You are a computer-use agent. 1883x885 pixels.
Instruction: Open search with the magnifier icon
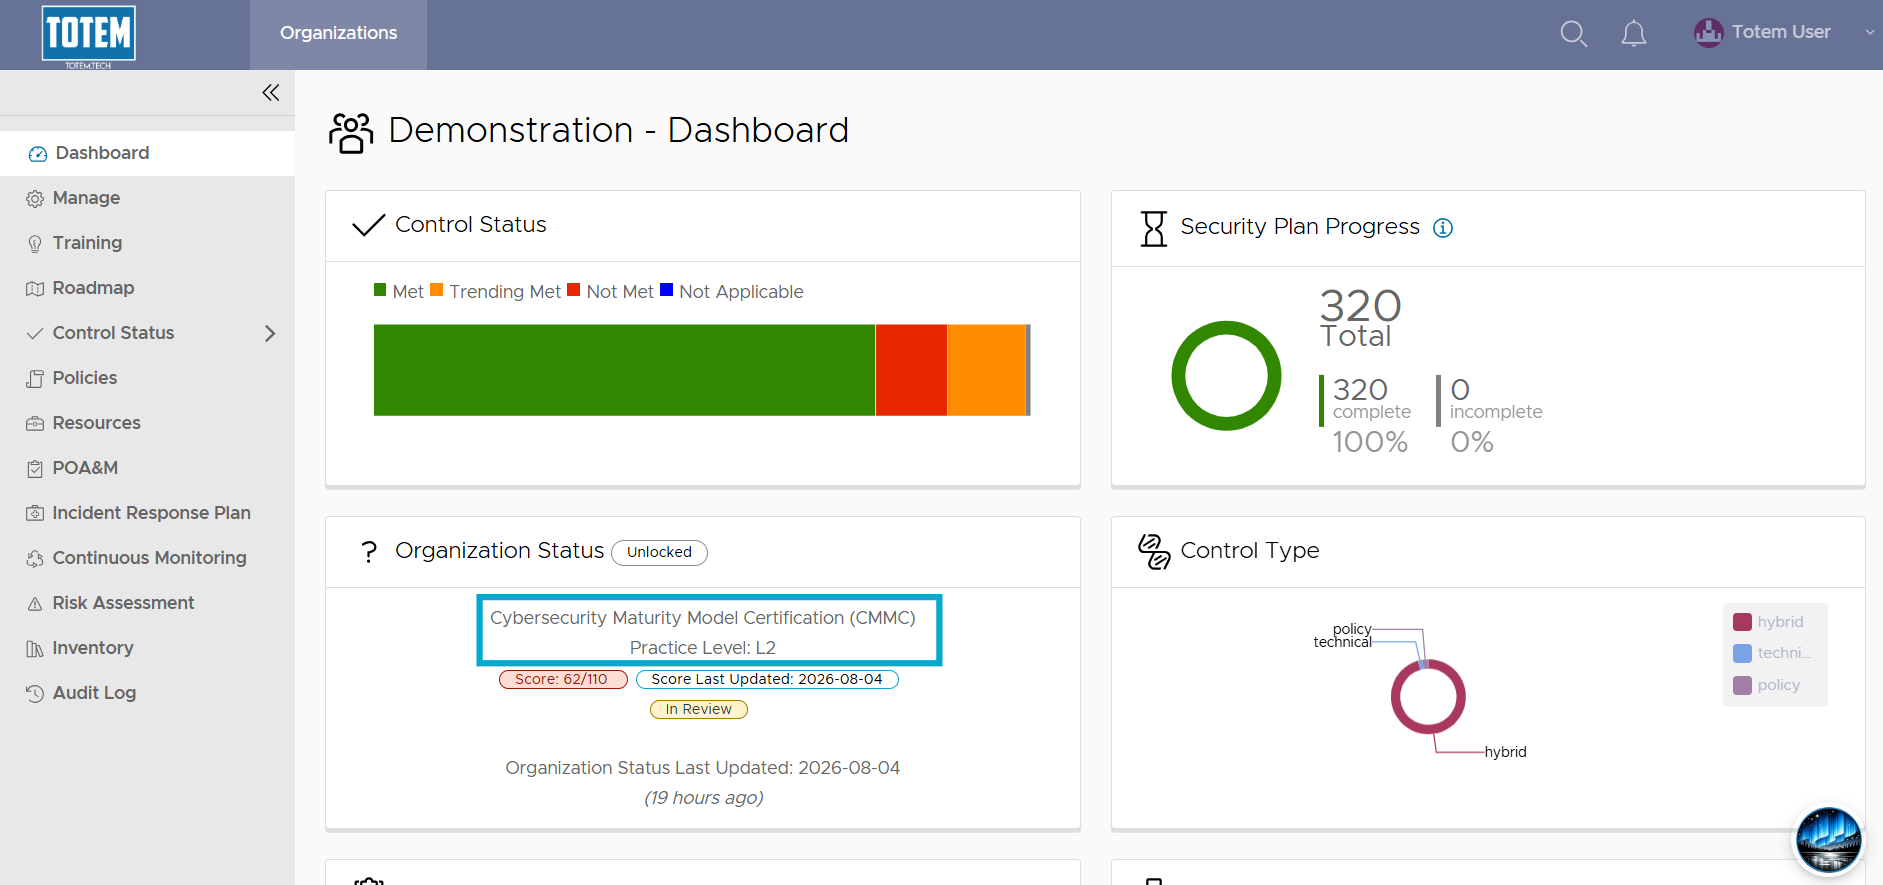coord(1573,33)
